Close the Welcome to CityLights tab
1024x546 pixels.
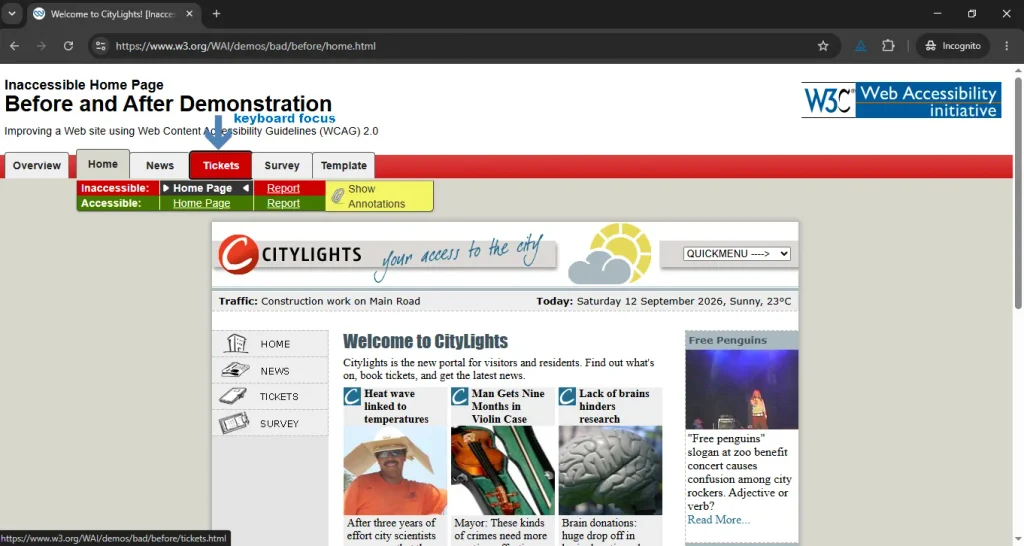(189, 14)
